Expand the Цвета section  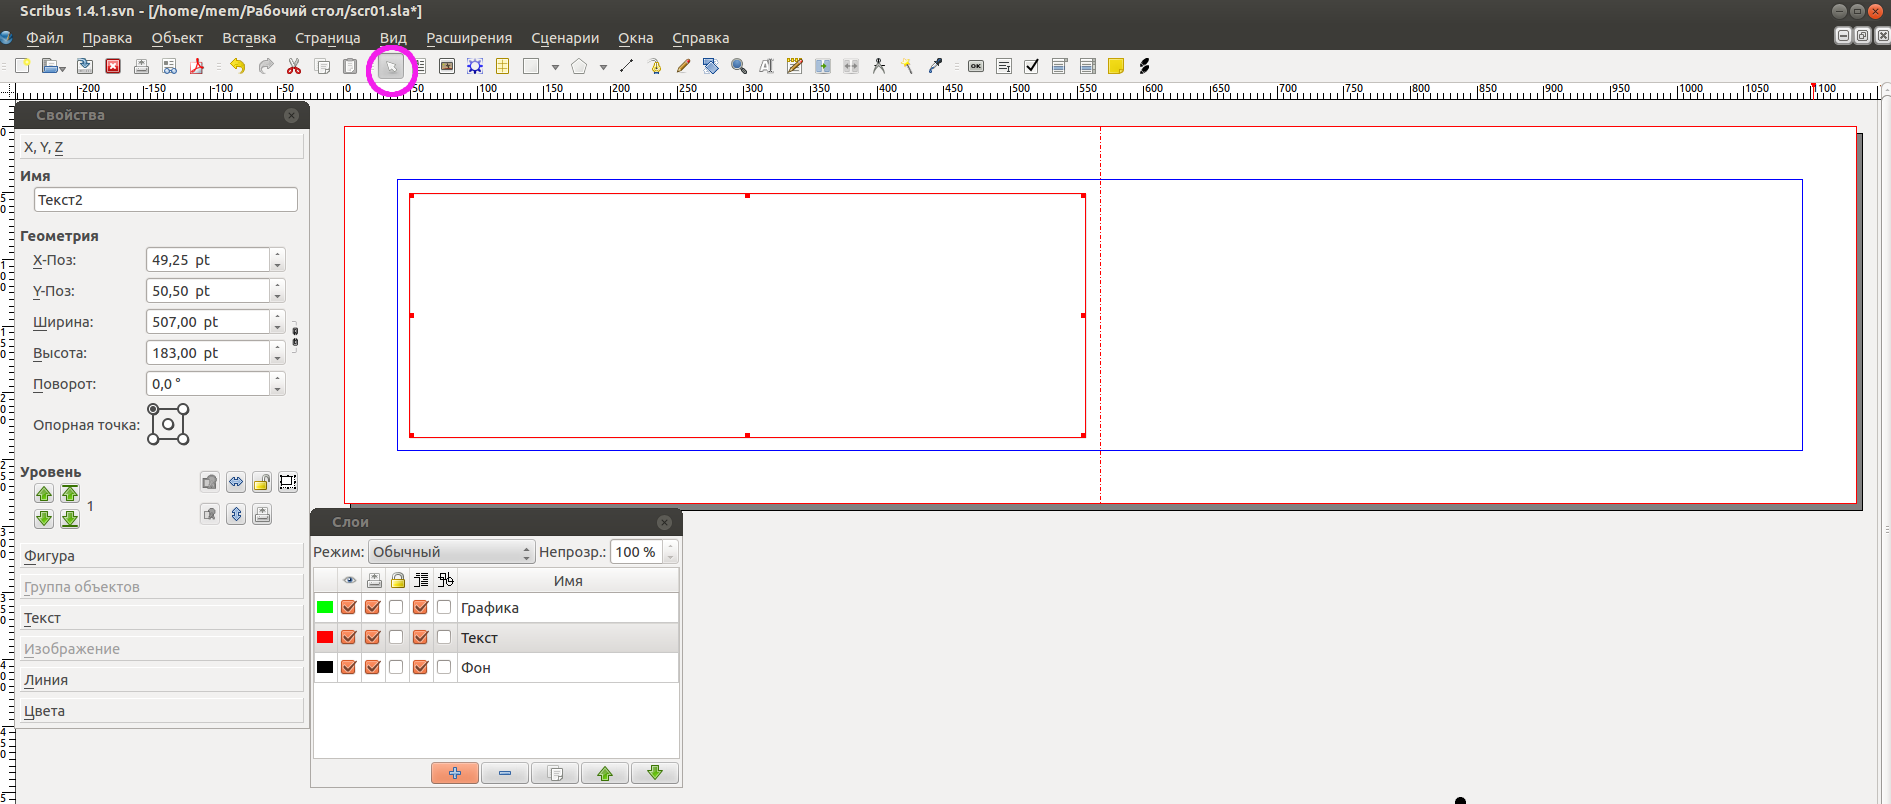(x=162, y=711)
